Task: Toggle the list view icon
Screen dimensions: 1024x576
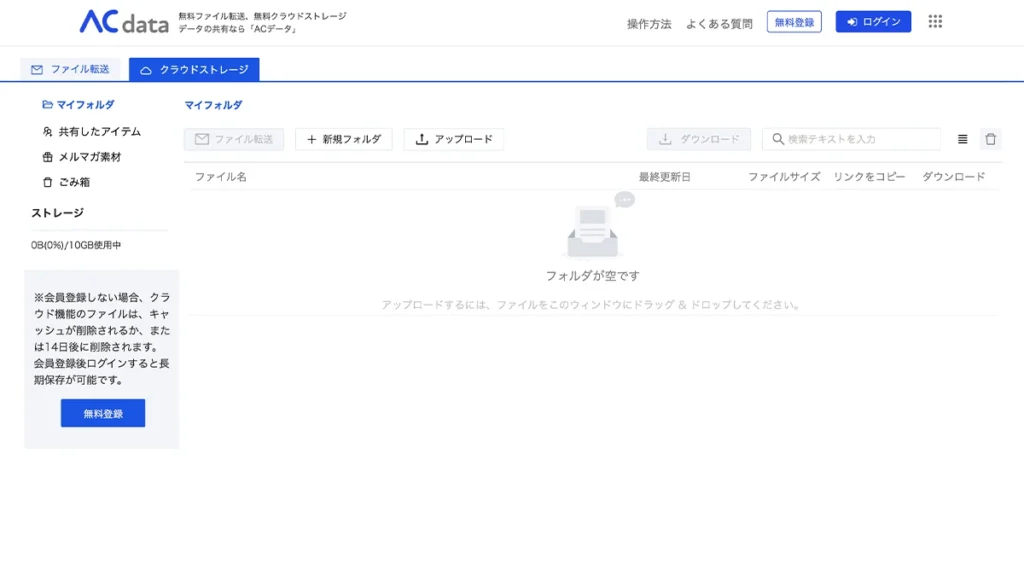Action: point(963,139)
